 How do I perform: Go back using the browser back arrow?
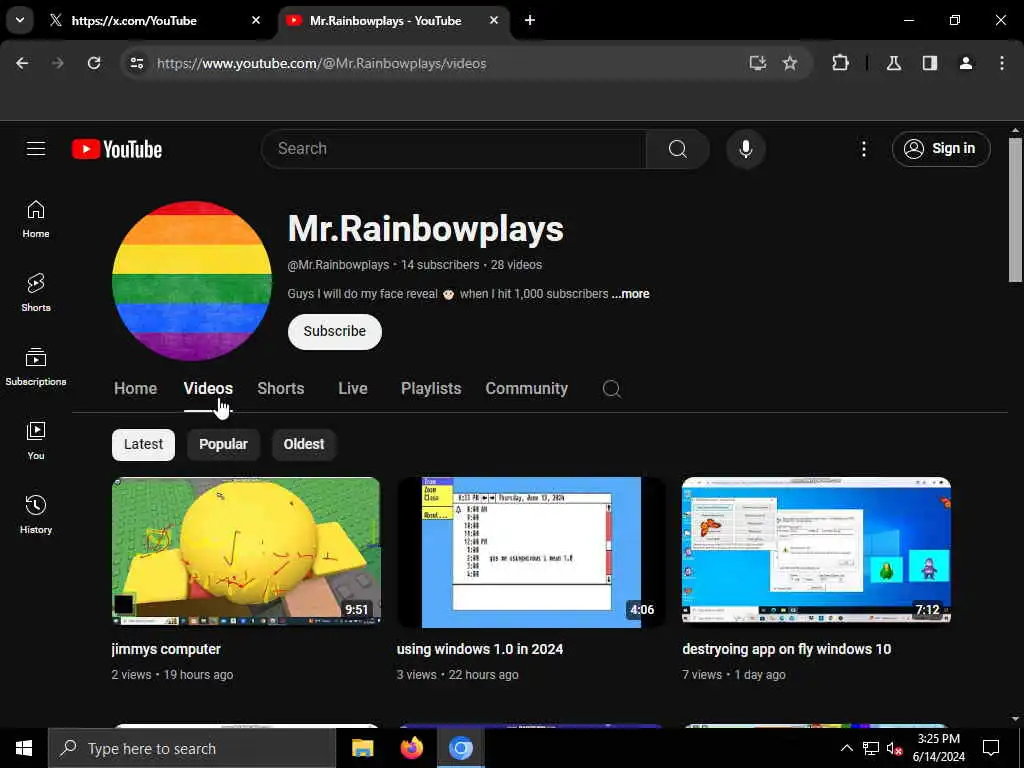[22, 63]
